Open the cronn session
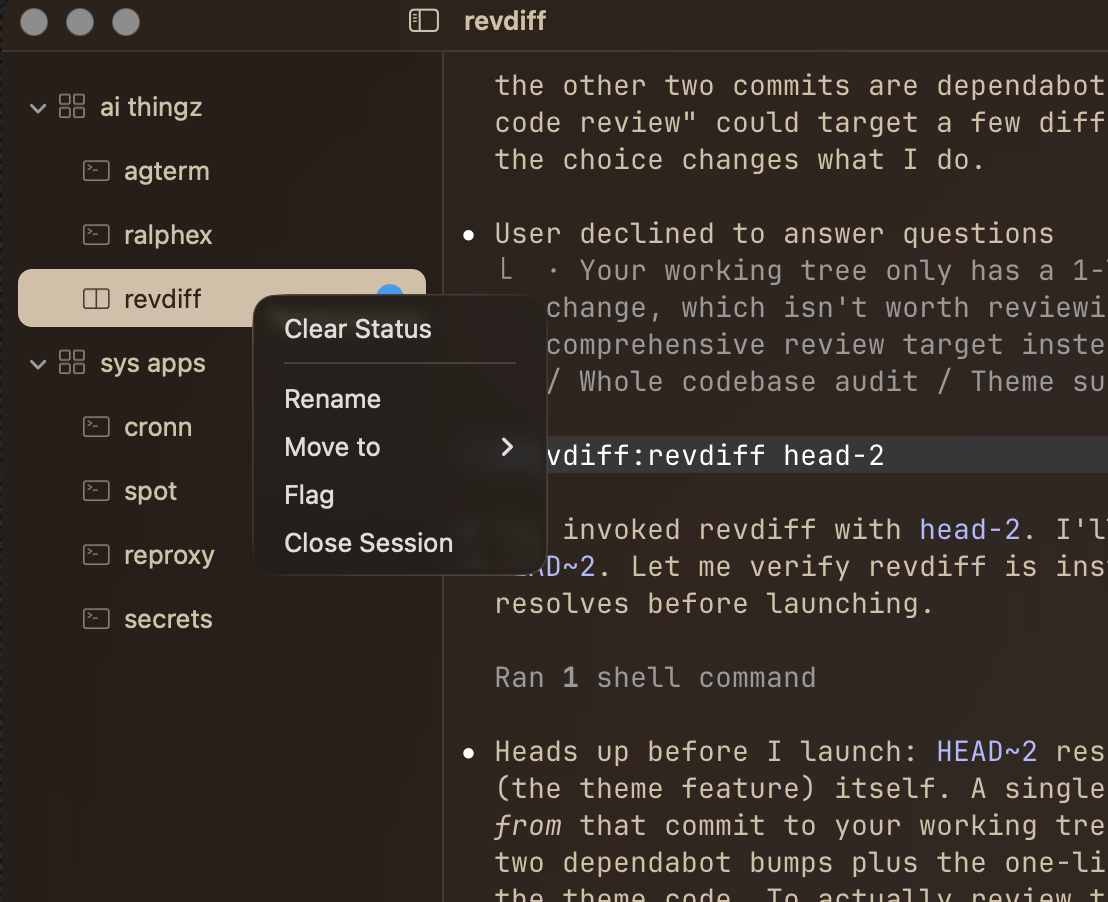Screen dimensions: 1108x902 pos(158,427)
